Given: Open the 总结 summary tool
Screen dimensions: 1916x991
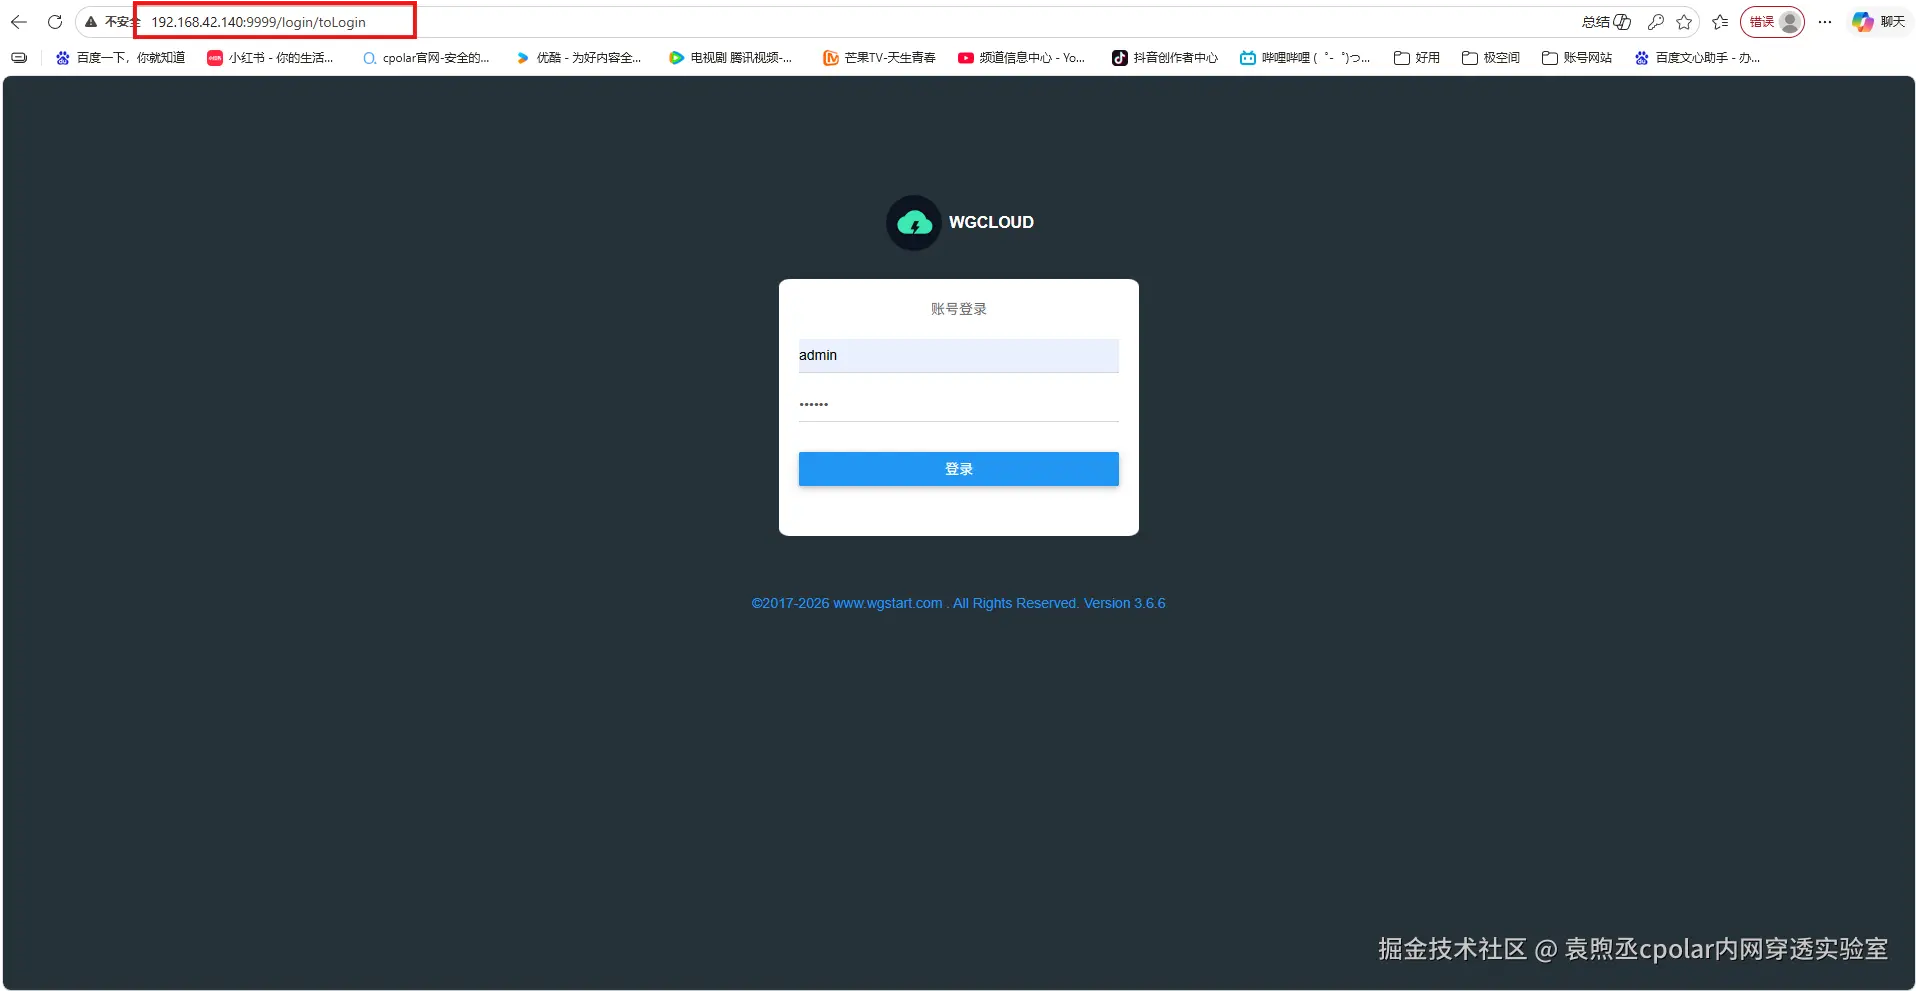Looking at the screenshot, I should tap(1606, 22).
